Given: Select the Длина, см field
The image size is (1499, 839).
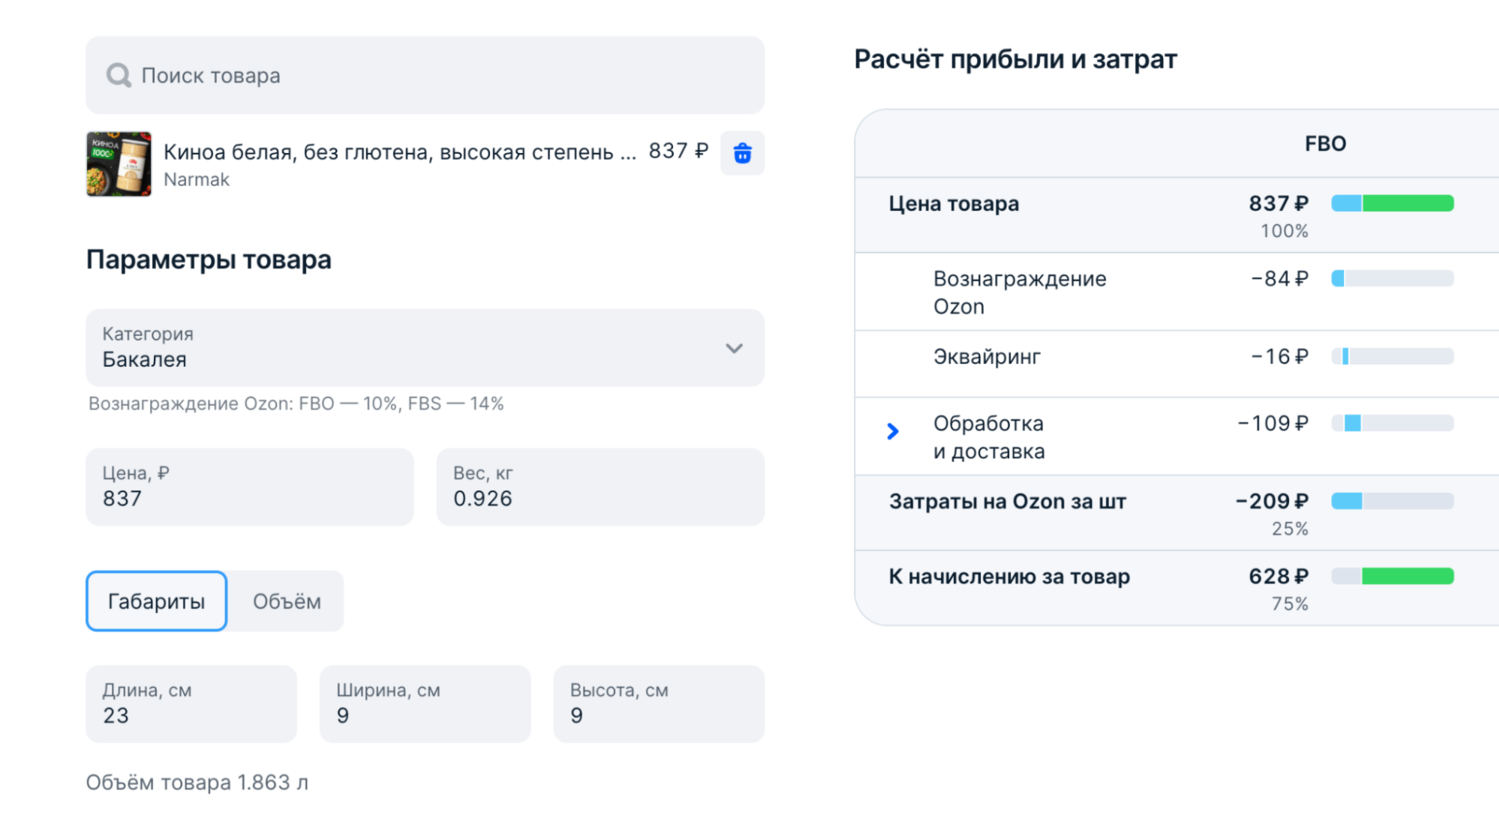Looking at the screenshot, I should point(191,704).
